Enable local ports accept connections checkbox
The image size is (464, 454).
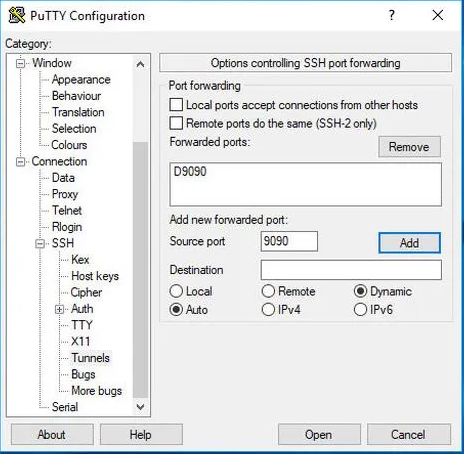pyautogui.click(x=176, y=105)
